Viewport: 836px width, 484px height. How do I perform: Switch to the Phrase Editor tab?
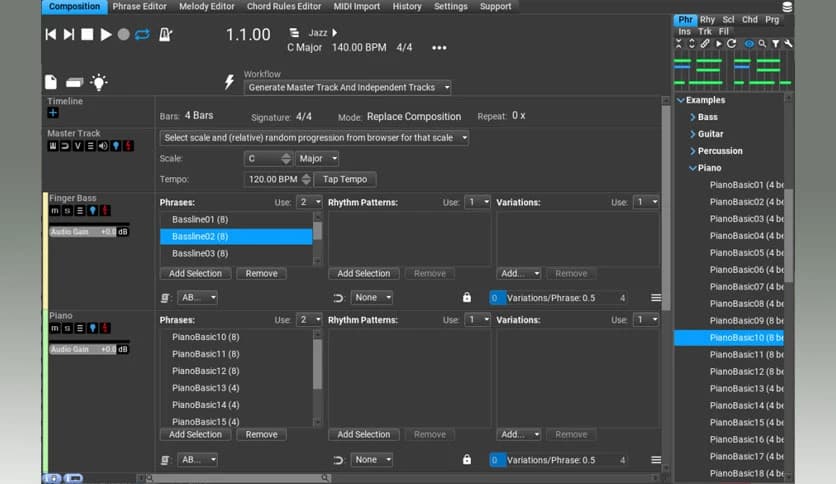[x=139, y=6]
